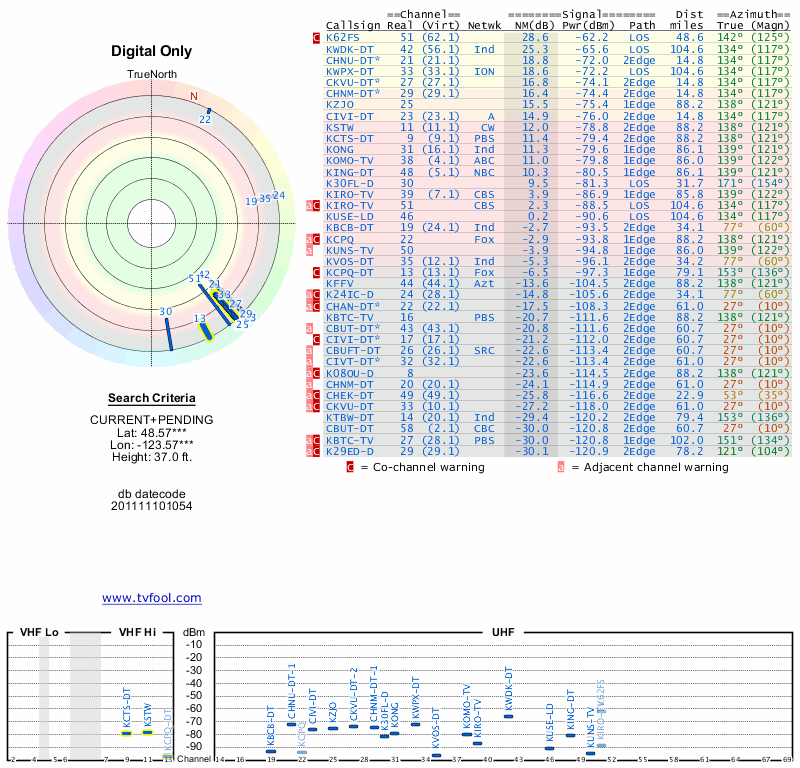Click KCTS-DT marker in VHF Hi chart

point(127,733)
